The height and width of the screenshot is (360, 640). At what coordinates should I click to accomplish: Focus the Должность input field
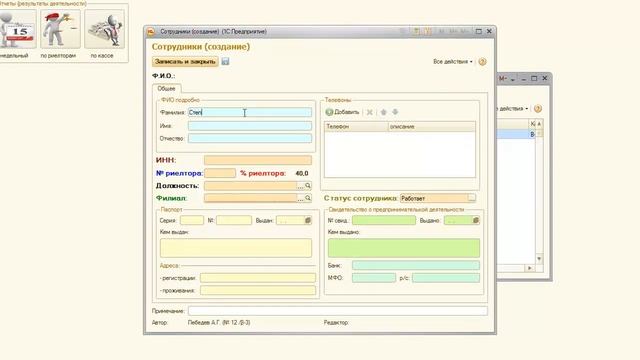(x=251, y=186)
